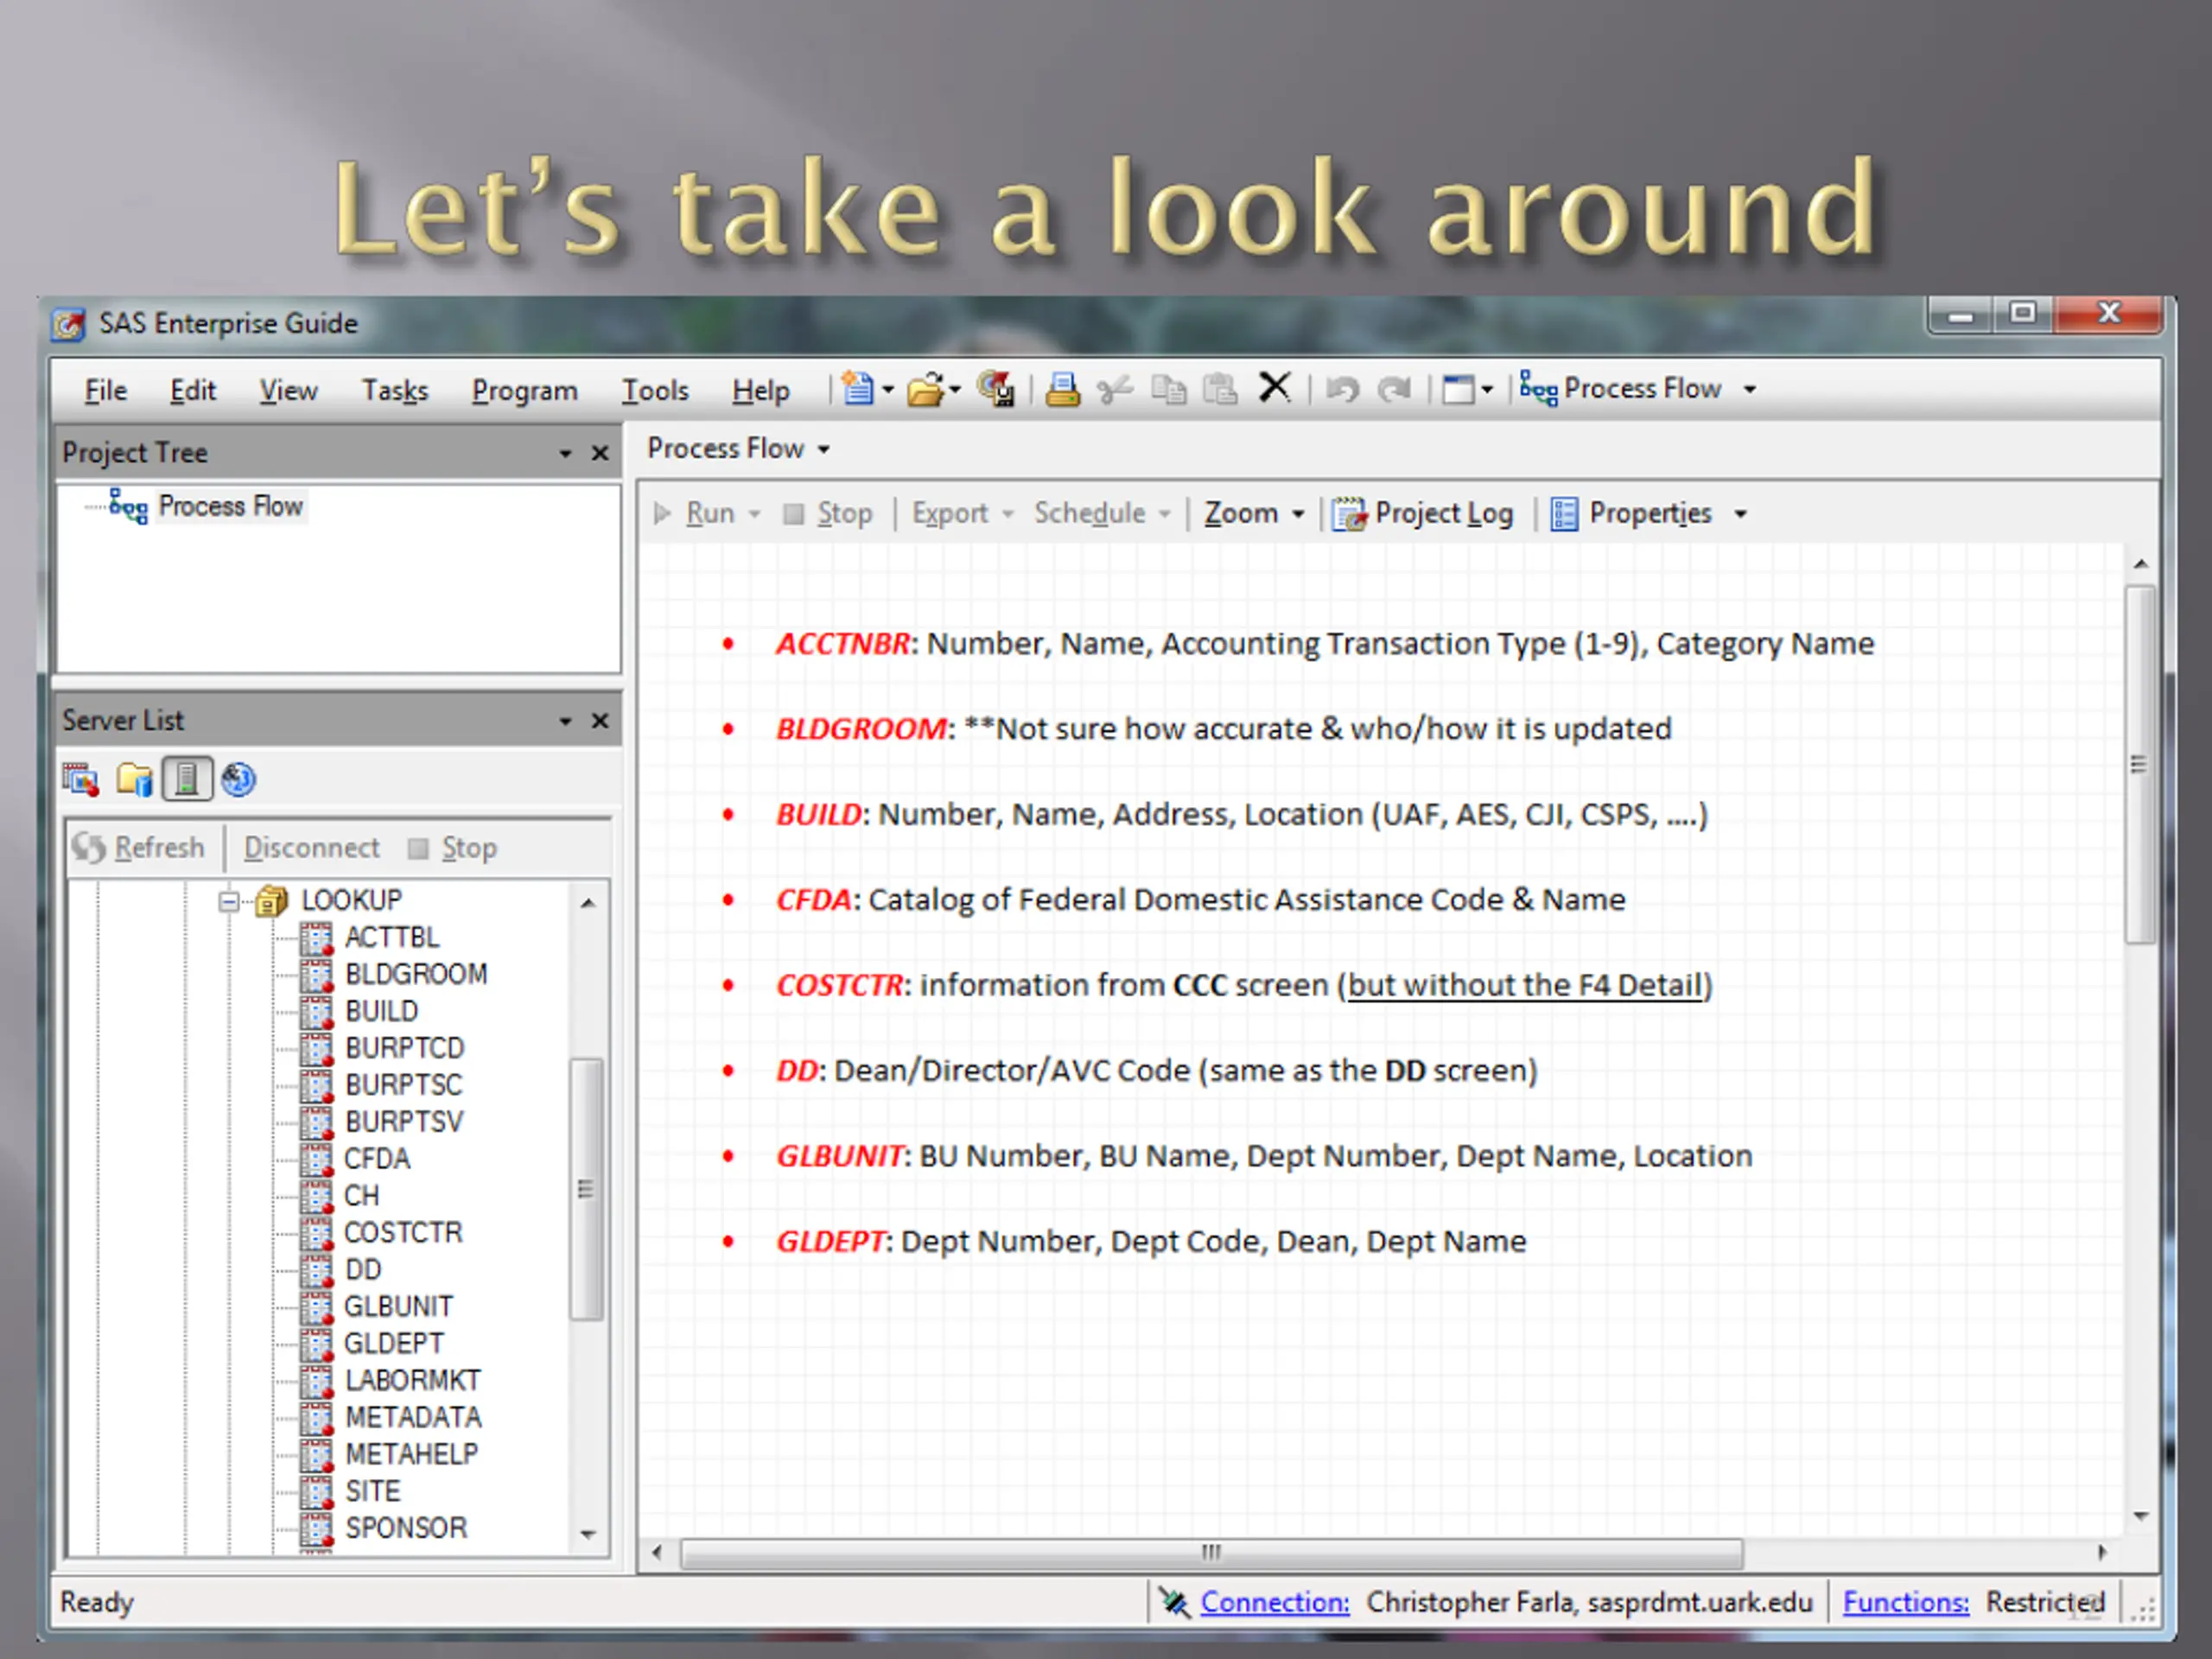Click the folder icon in Server List

coord(134,779)
